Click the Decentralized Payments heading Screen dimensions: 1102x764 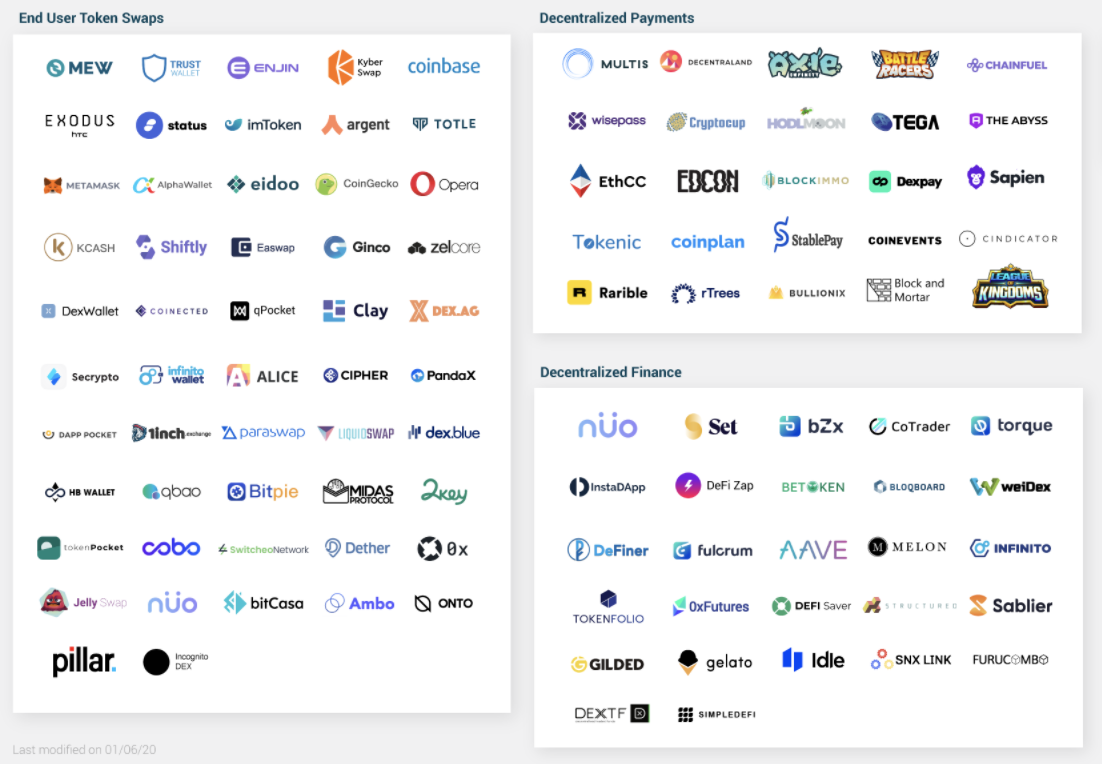pos(617,18)
